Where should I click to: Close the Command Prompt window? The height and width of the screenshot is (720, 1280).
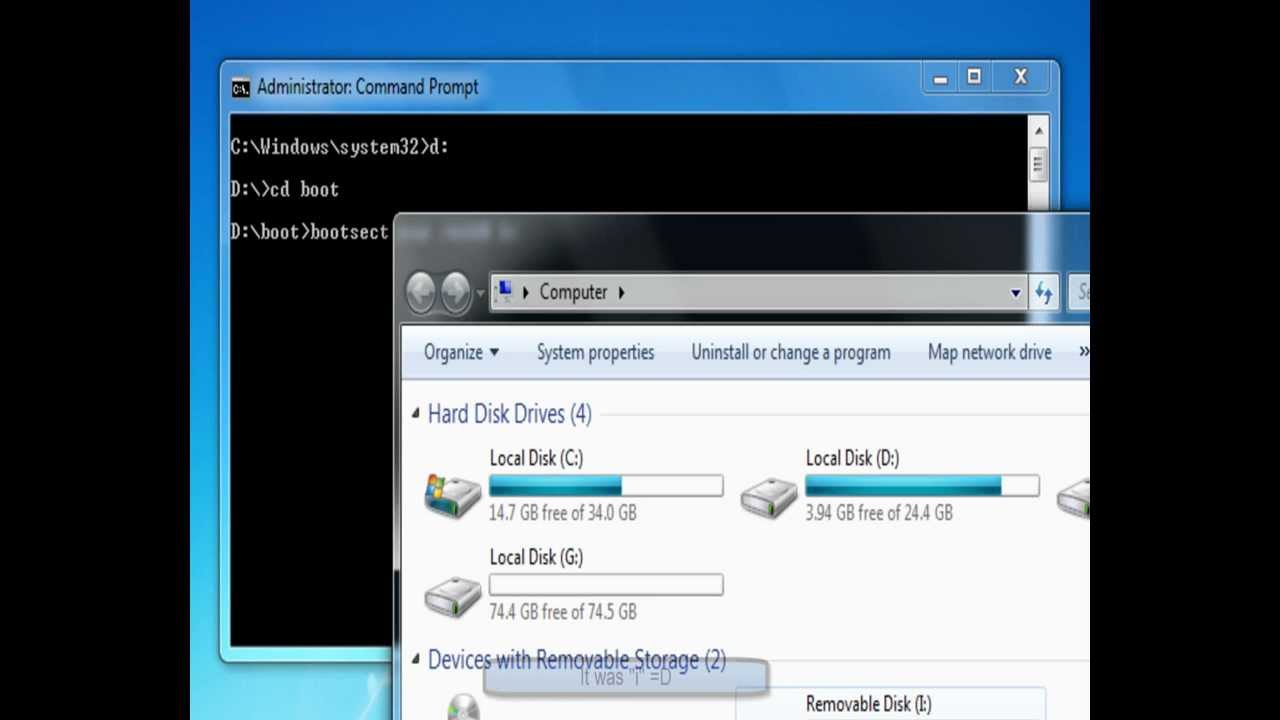[1021, 78]
